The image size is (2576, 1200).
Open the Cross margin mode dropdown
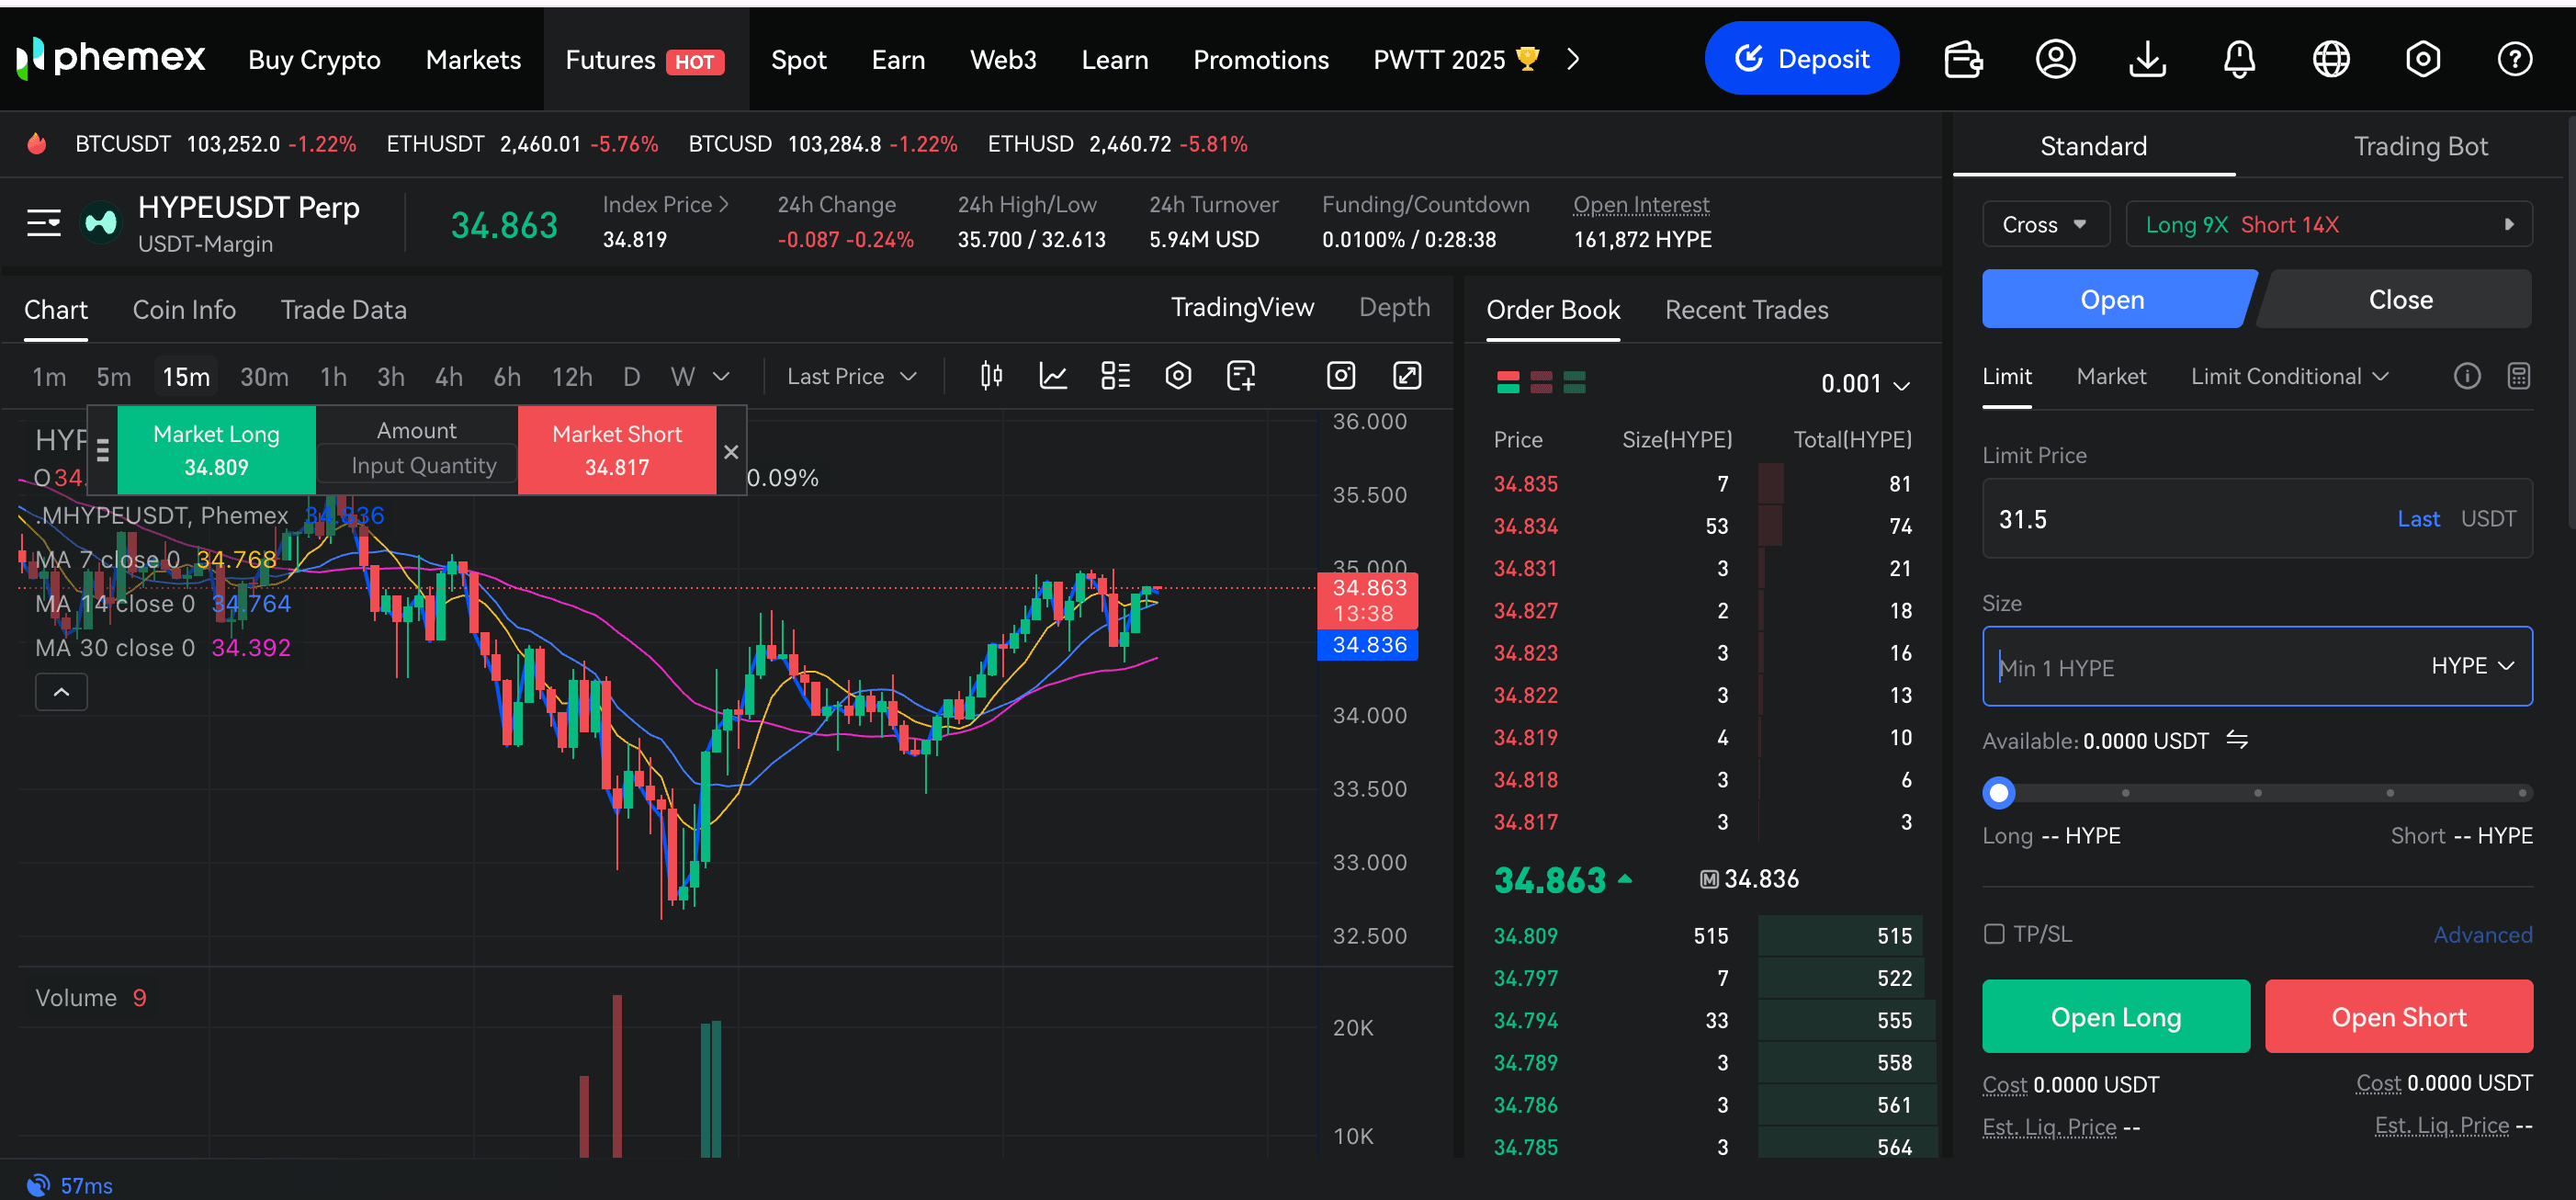pos(2045,224)
